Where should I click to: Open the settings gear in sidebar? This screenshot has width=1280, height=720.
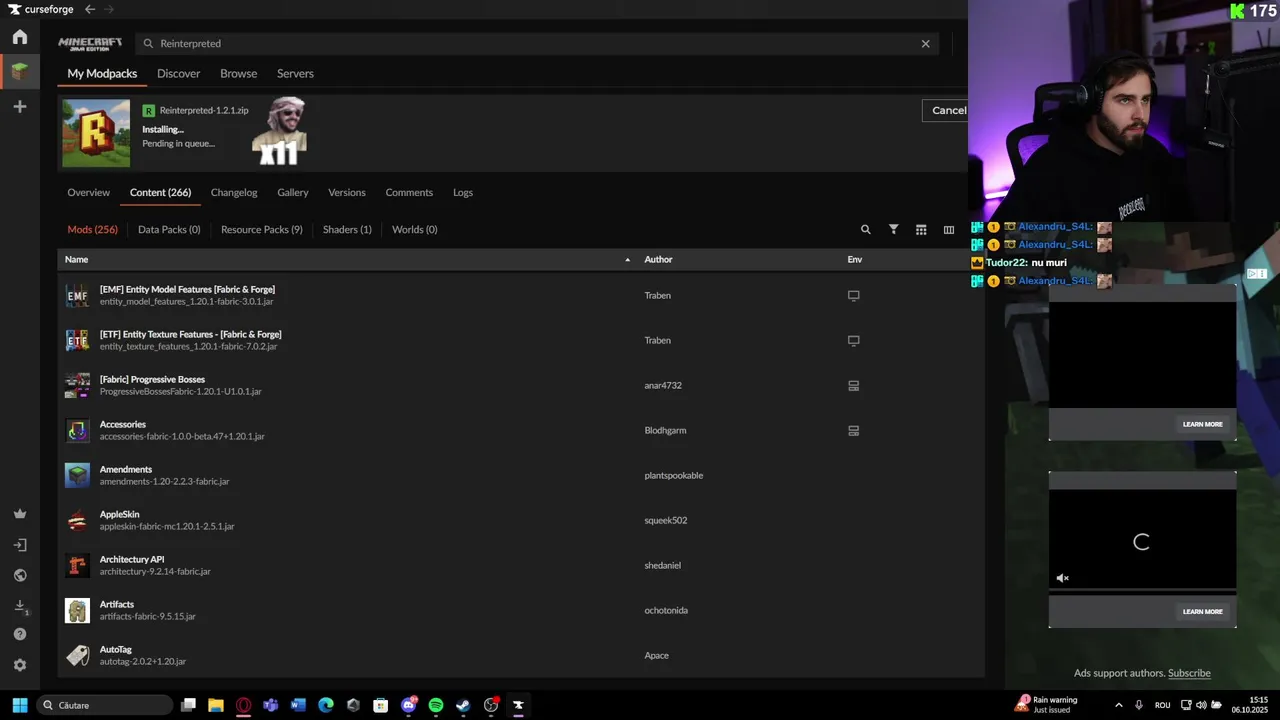click(20, 665)
